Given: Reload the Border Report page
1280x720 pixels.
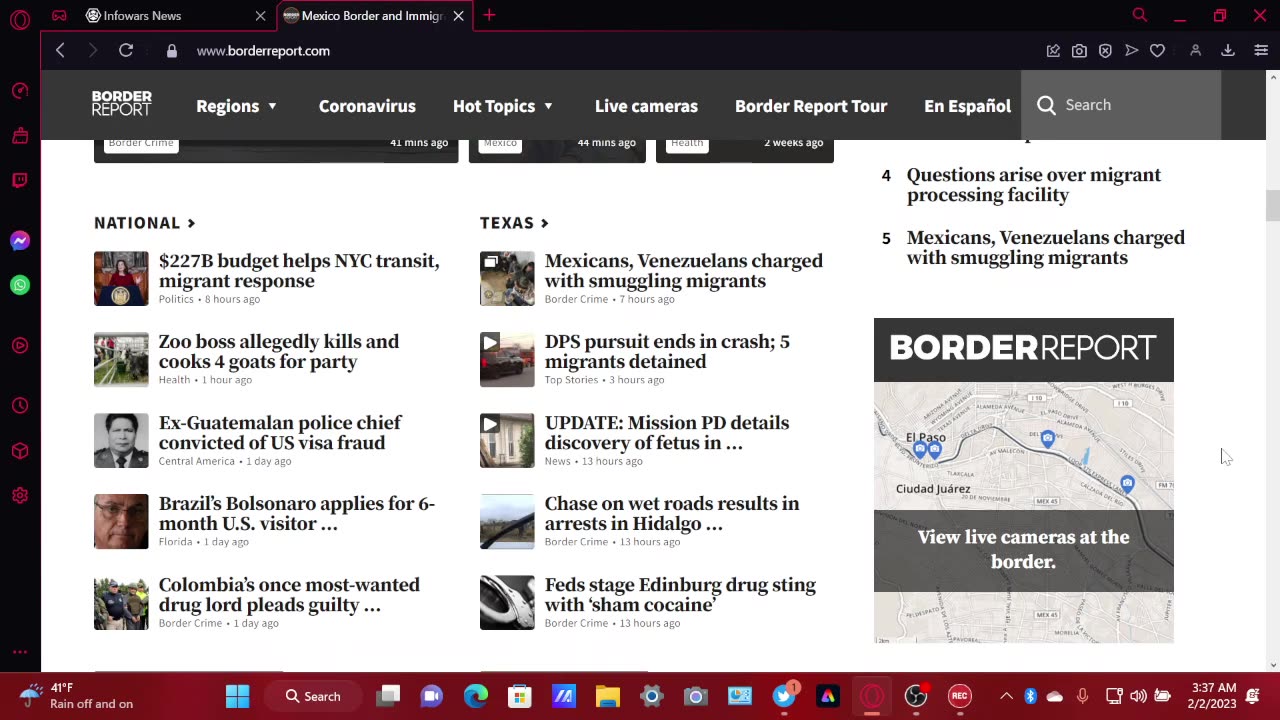Looking at the screenshot, I should pyautogui.click(x=126, y=50).
